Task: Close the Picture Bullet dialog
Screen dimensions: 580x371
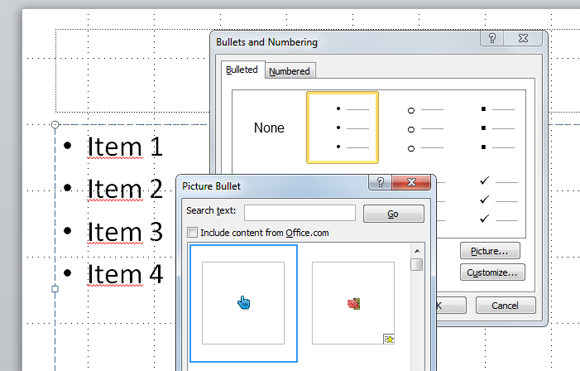Action: tap(411, 182)
